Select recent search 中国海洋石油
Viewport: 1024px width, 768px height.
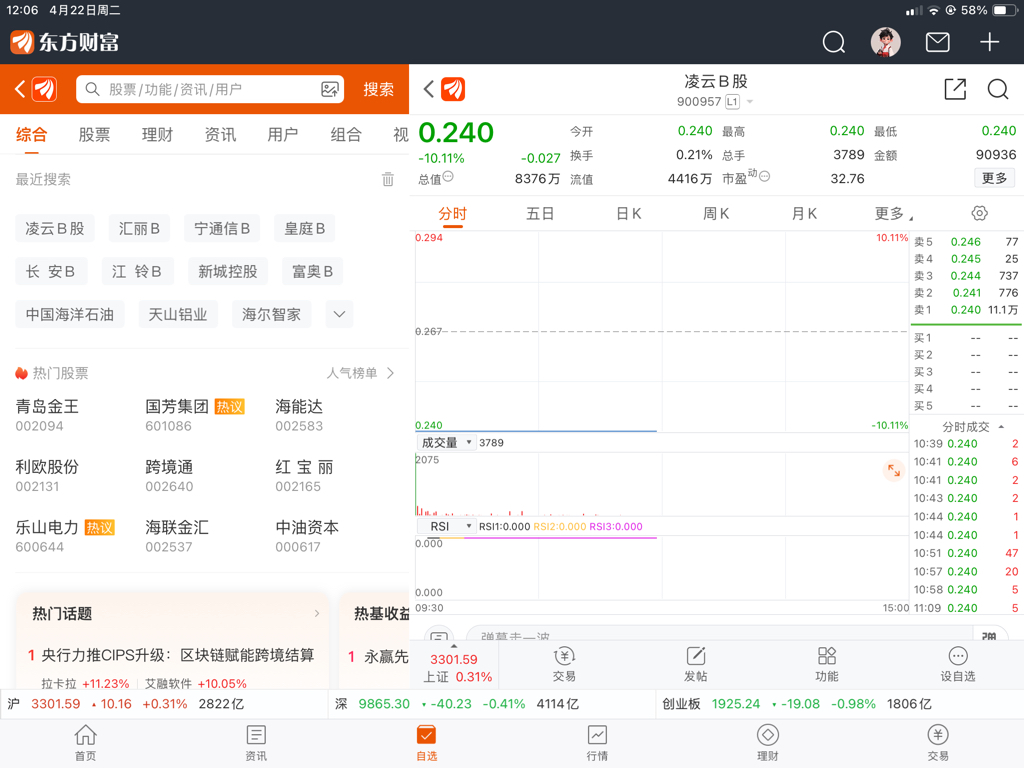pyautogui.click(x=70, y=315)
